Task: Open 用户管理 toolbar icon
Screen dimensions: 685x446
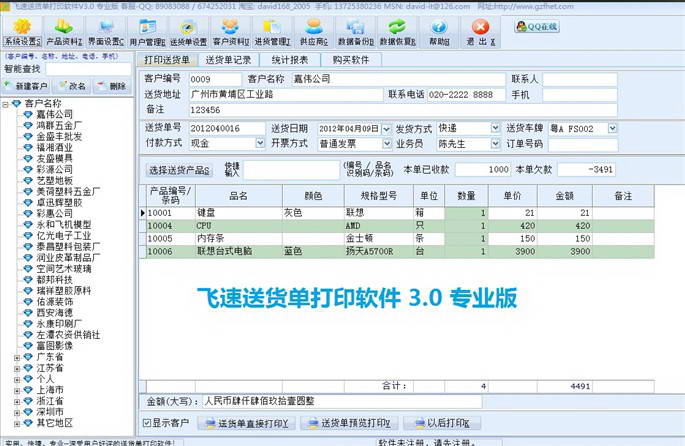Action: [x=147, y=32]
